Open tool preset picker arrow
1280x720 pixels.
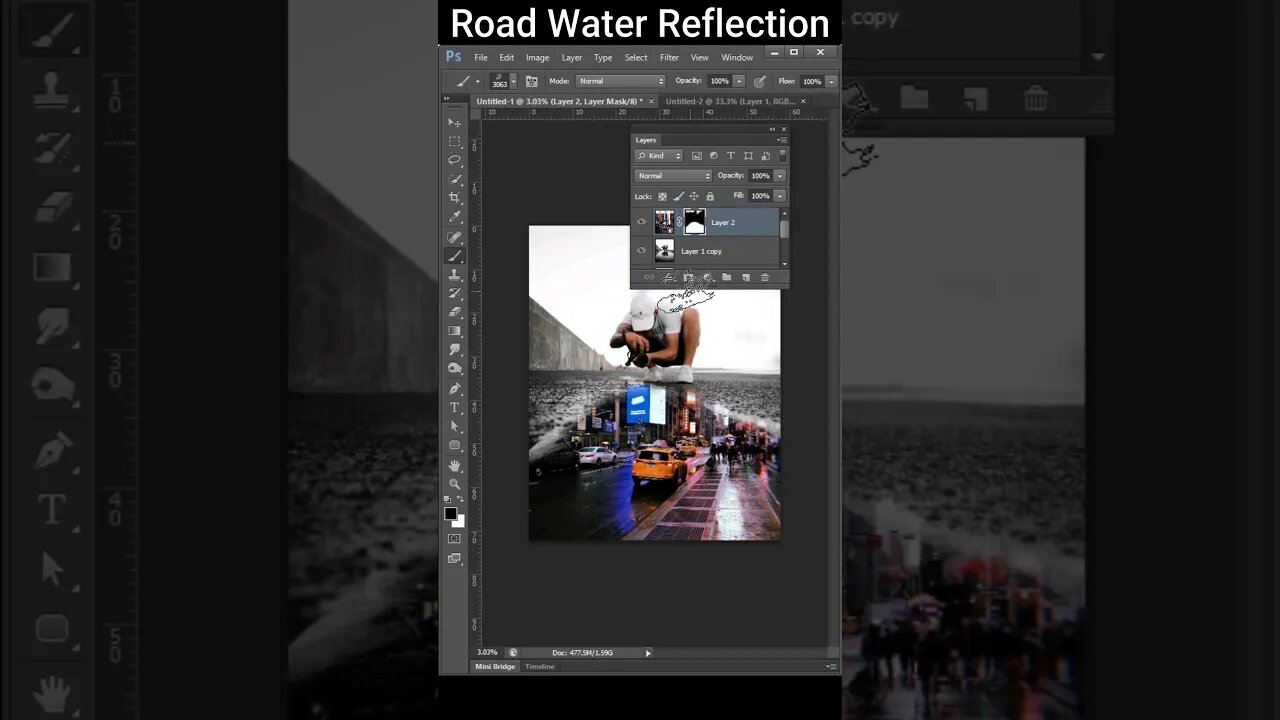pyautogui.click(x=477, y=81)
